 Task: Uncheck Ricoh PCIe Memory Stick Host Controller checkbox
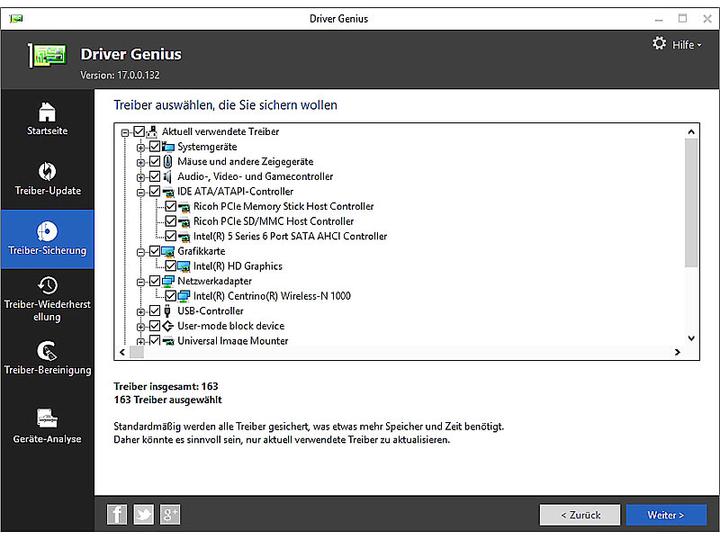pyautogui.click(x=171, y=206)
